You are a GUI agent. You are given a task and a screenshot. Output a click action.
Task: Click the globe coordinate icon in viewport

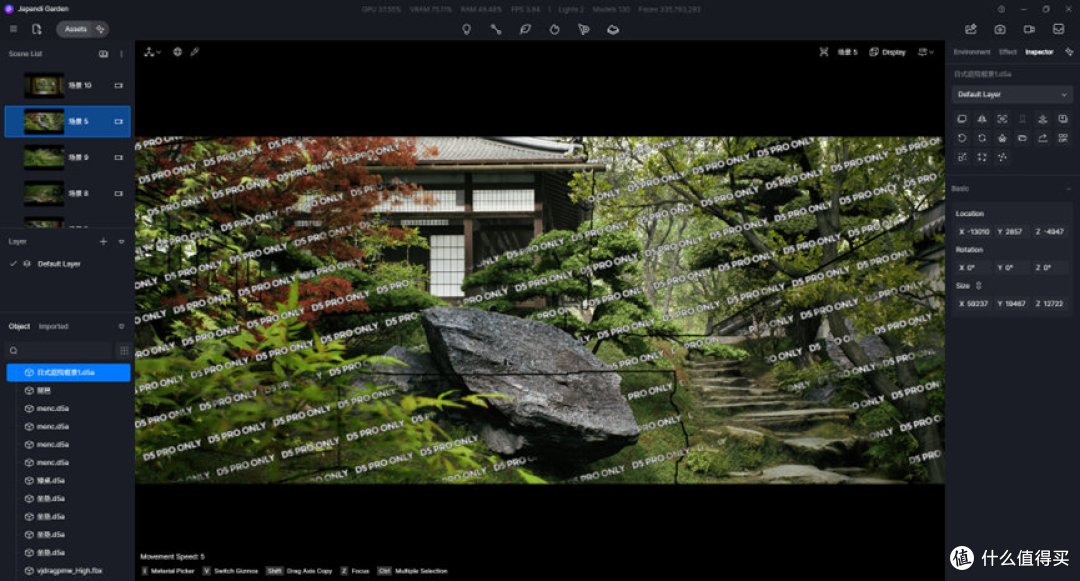click(177, 52)
